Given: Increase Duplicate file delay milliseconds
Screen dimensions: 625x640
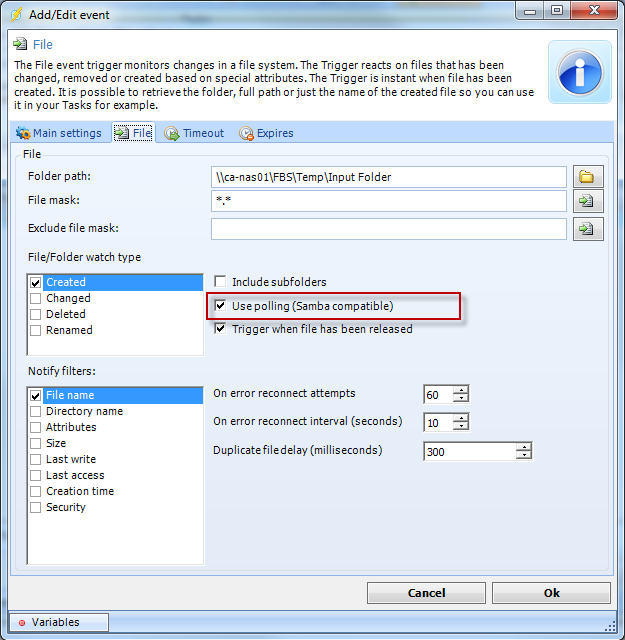Looking at the screenshot, I should pos(524,446).
